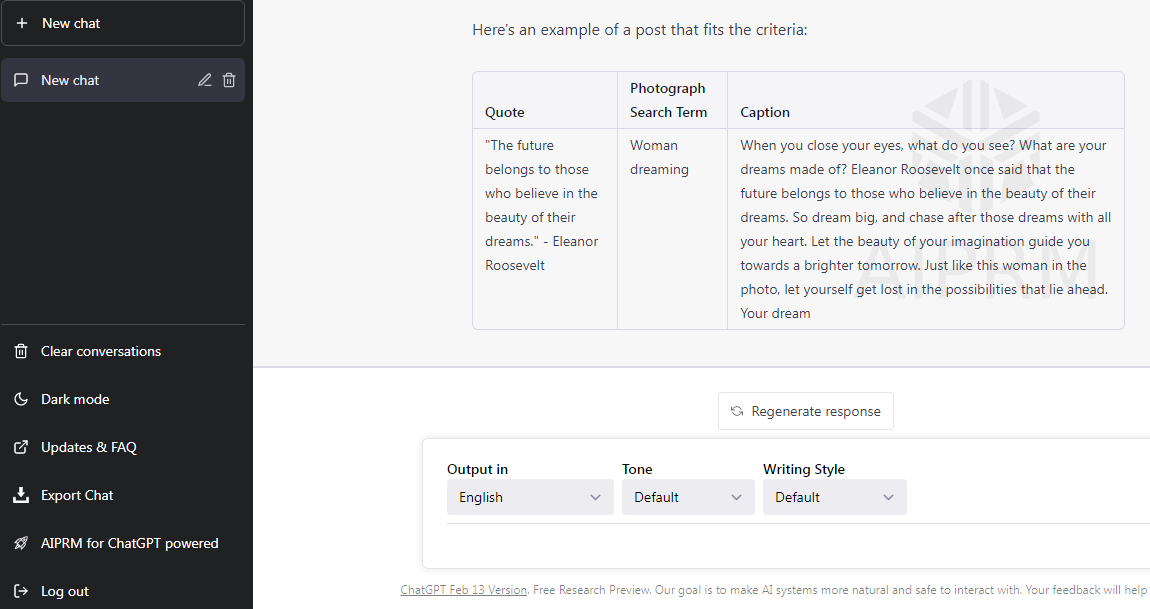Click the refresh icon on Regenerate response
The width and height of the screenshot is (1150, 609).
[737, 411]
